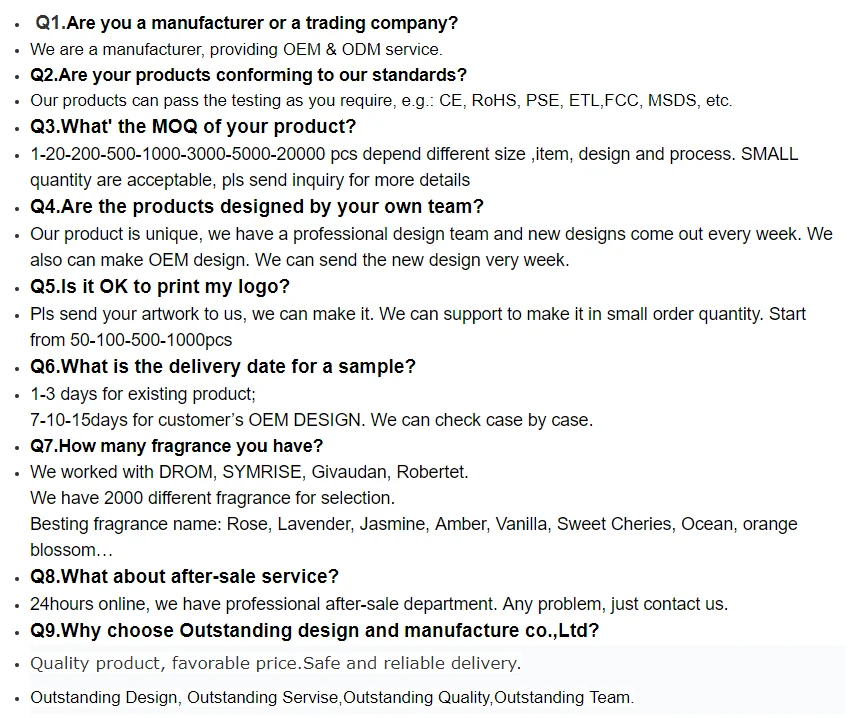The image size is (863, 718).
Task: Click the Q9 Why choose Outstanding design heading
Action: coord(314,631)
